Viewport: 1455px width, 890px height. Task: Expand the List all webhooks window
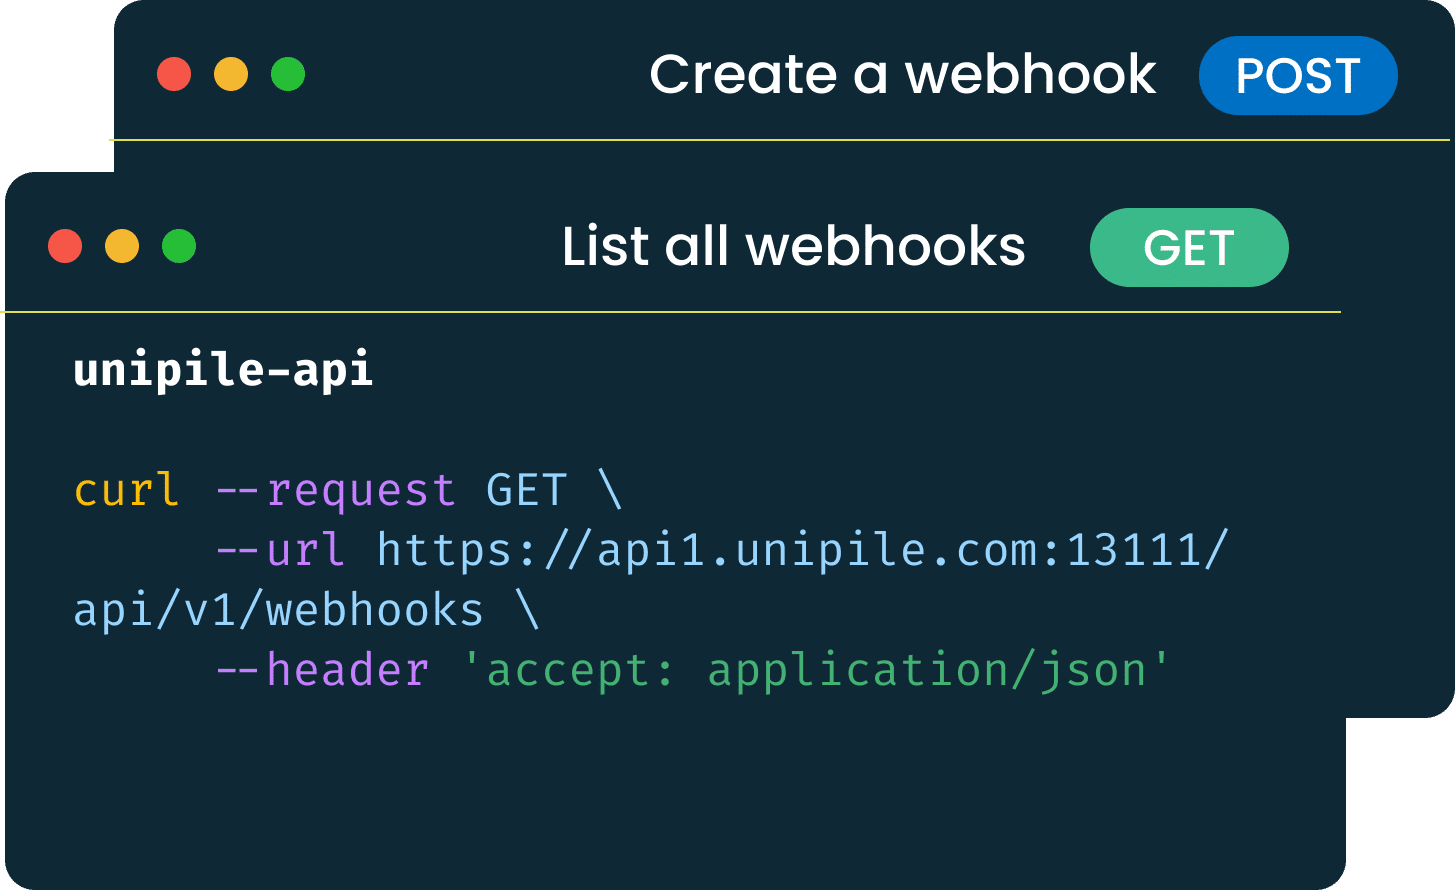[x=794, y=247]
